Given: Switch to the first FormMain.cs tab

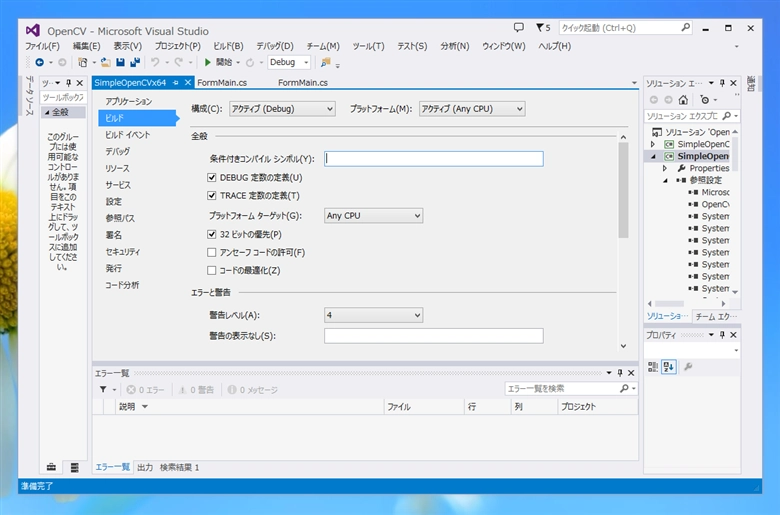Looking at the screenshot, I should [x=222, y=83].
